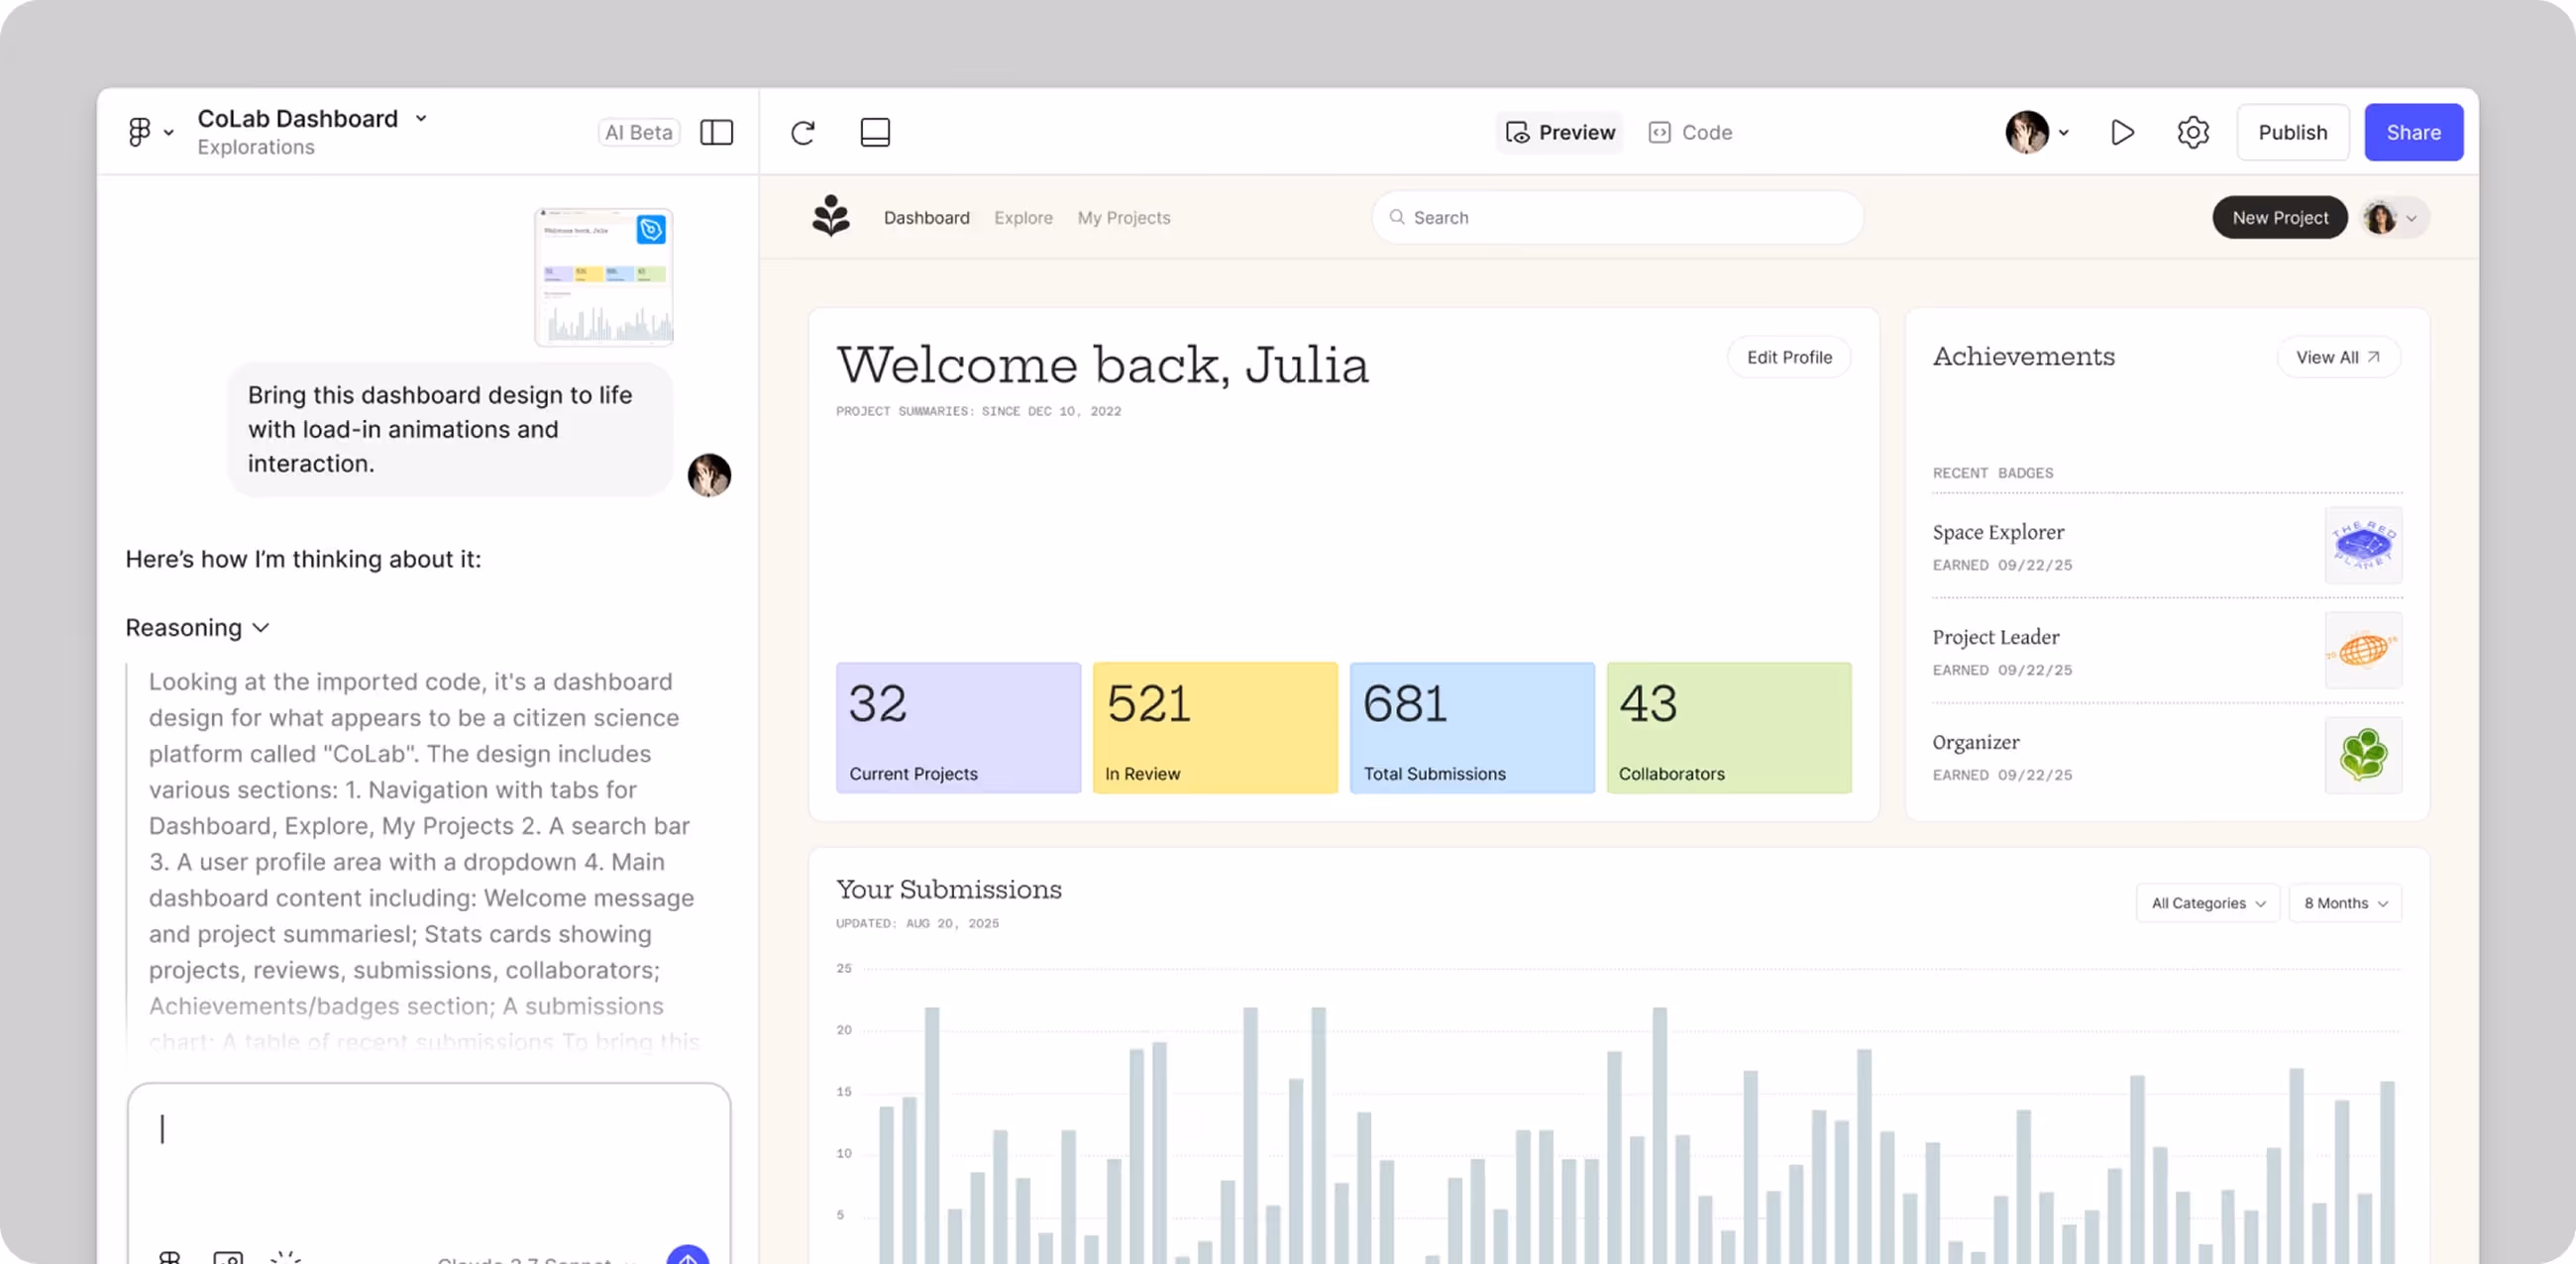This screenshot has width=2576, height=1264.
Task: Click the Organizer green badge icon
Action: coord(2363,756)
